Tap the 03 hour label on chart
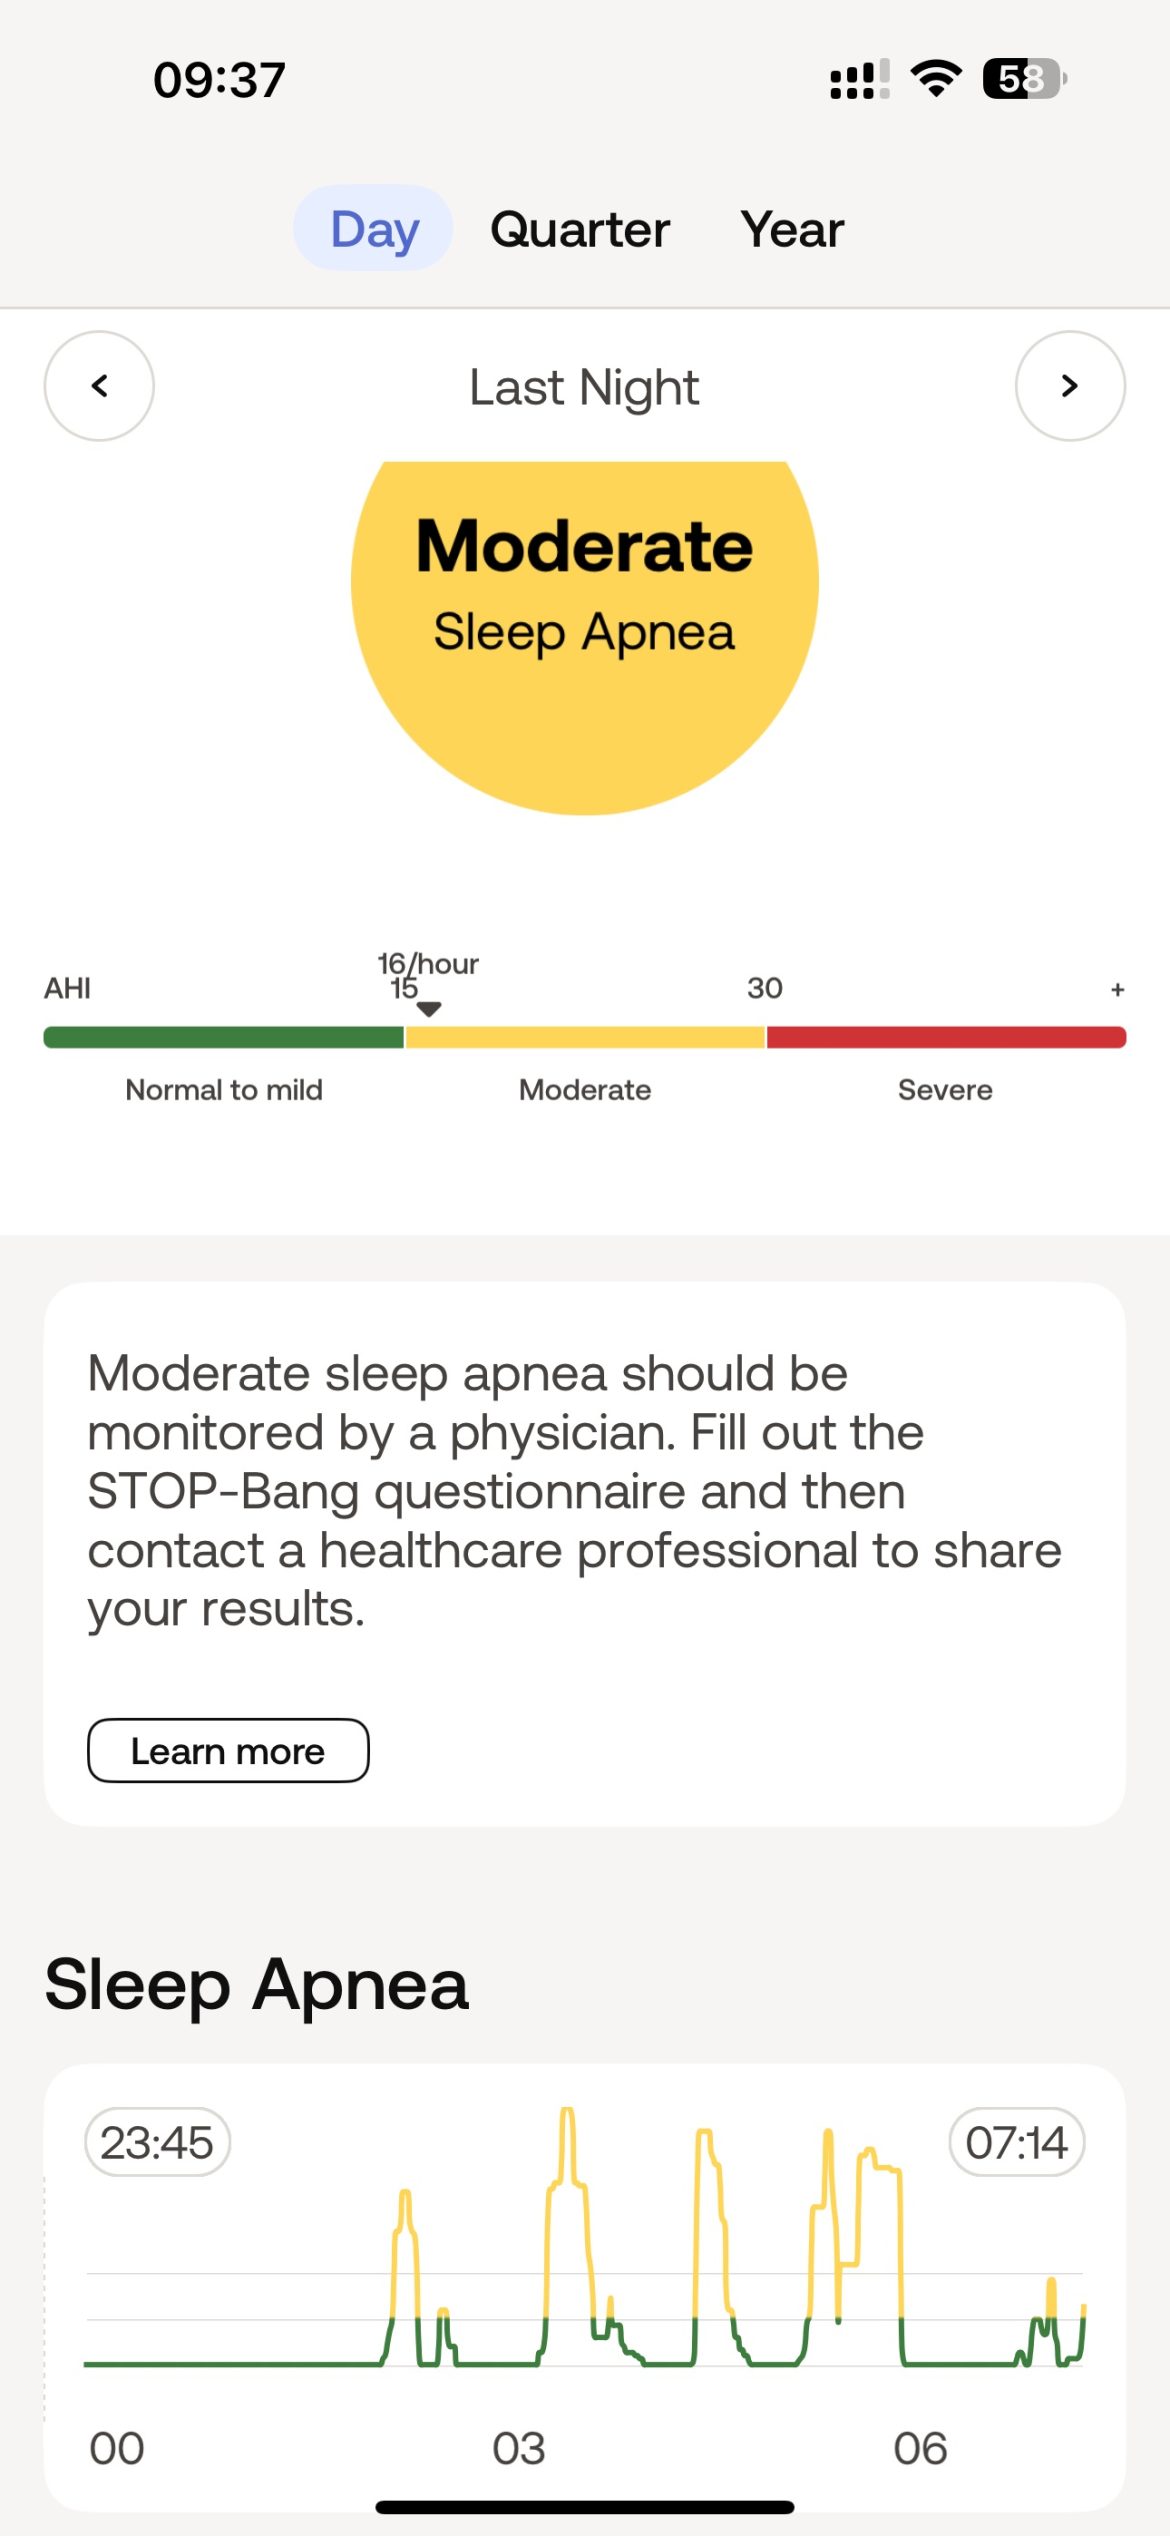This screenshot has height=2536, width=1170. 518,2448
